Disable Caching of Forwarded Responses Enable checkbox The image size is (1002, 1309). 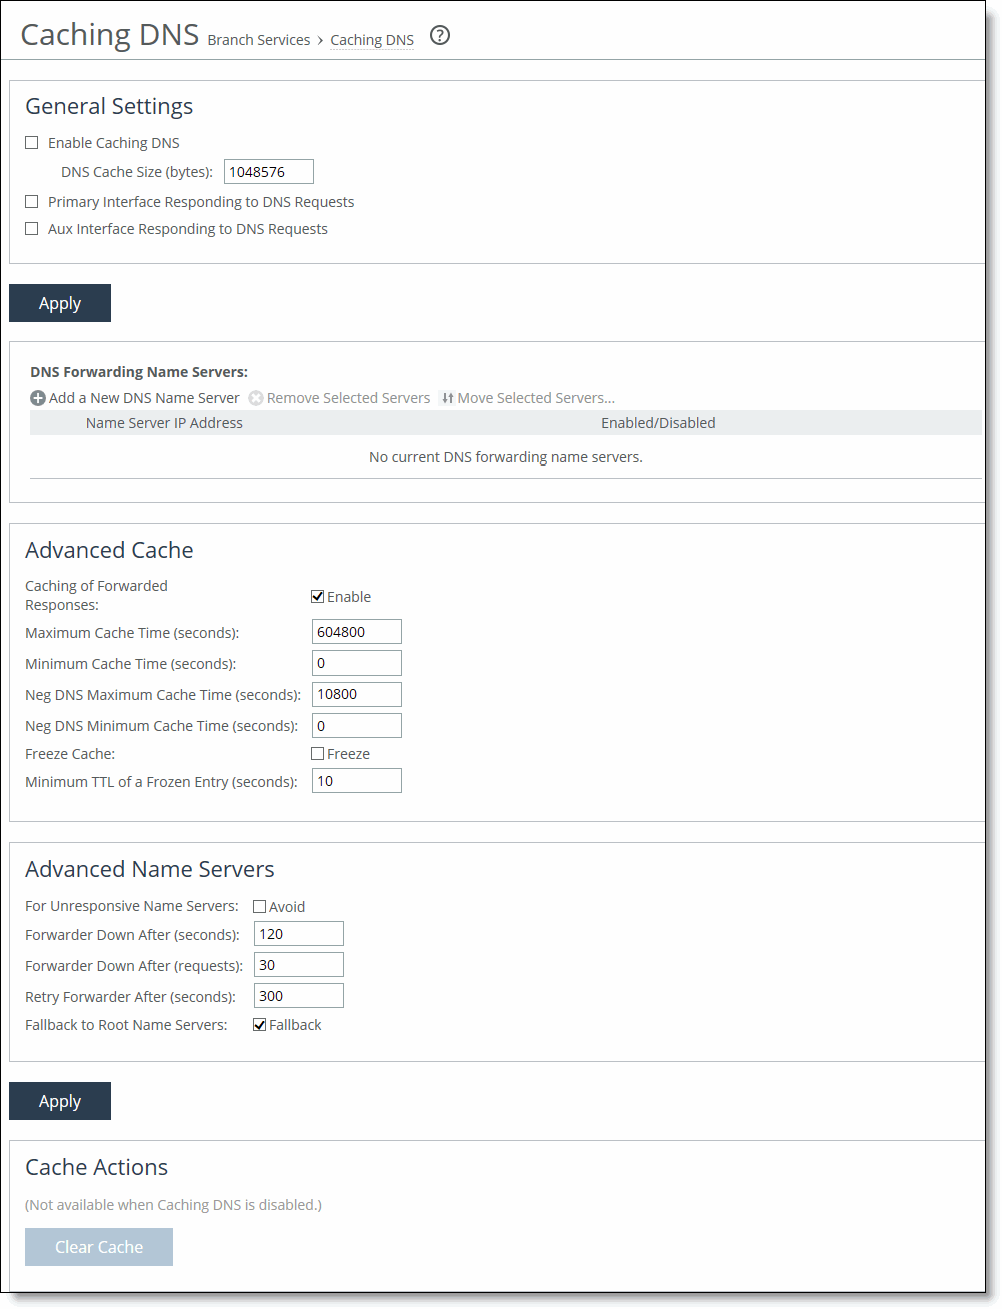point(317,596)
